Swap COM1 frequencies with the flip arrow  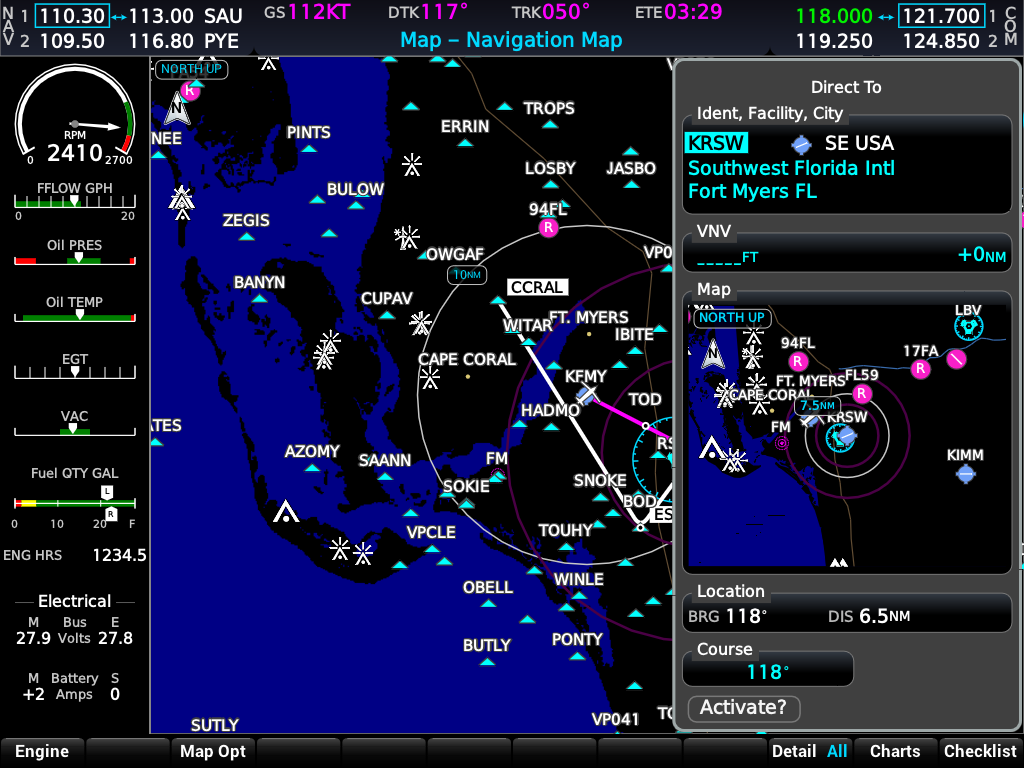click(x=886, y=17)
